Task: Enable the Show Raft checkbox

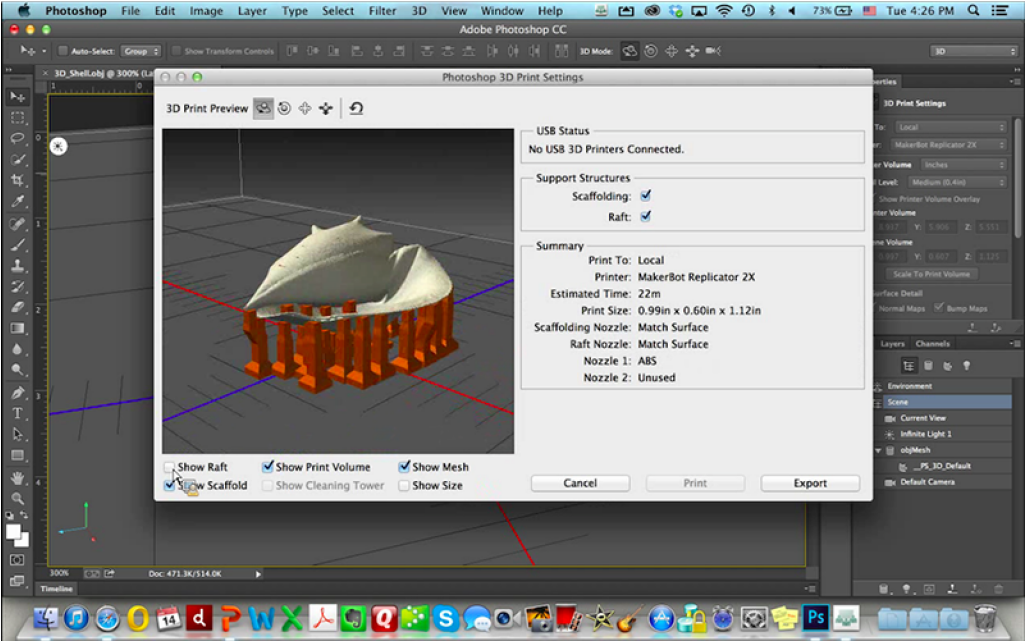Action: [x=169, y=467]
